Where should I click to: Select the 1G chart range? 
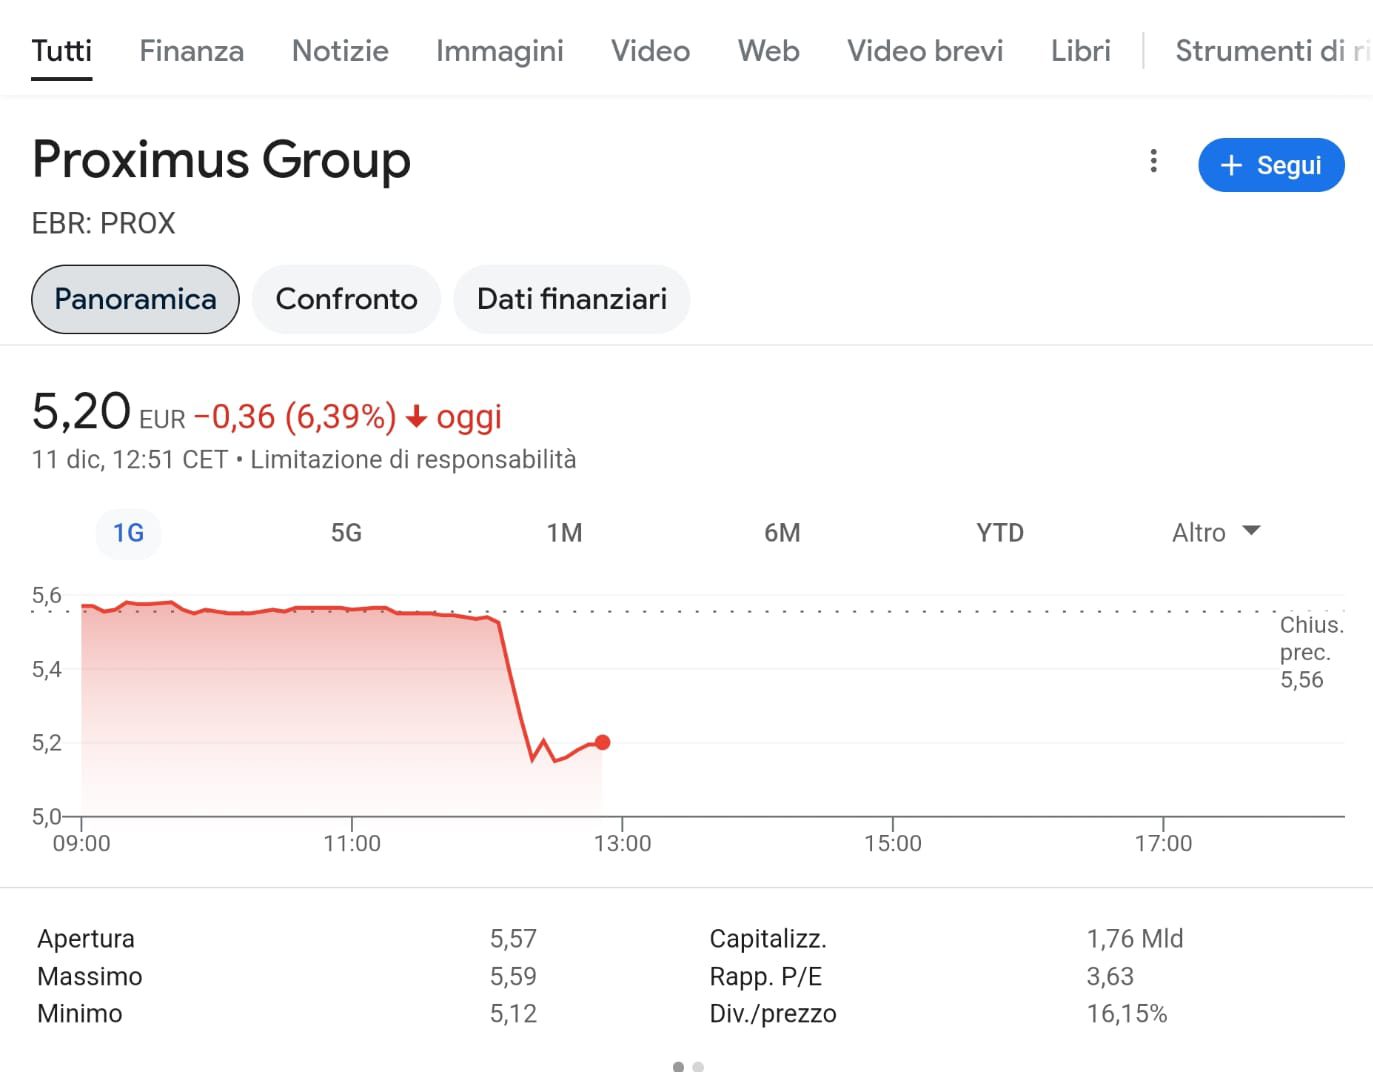(x=128, y=532)
